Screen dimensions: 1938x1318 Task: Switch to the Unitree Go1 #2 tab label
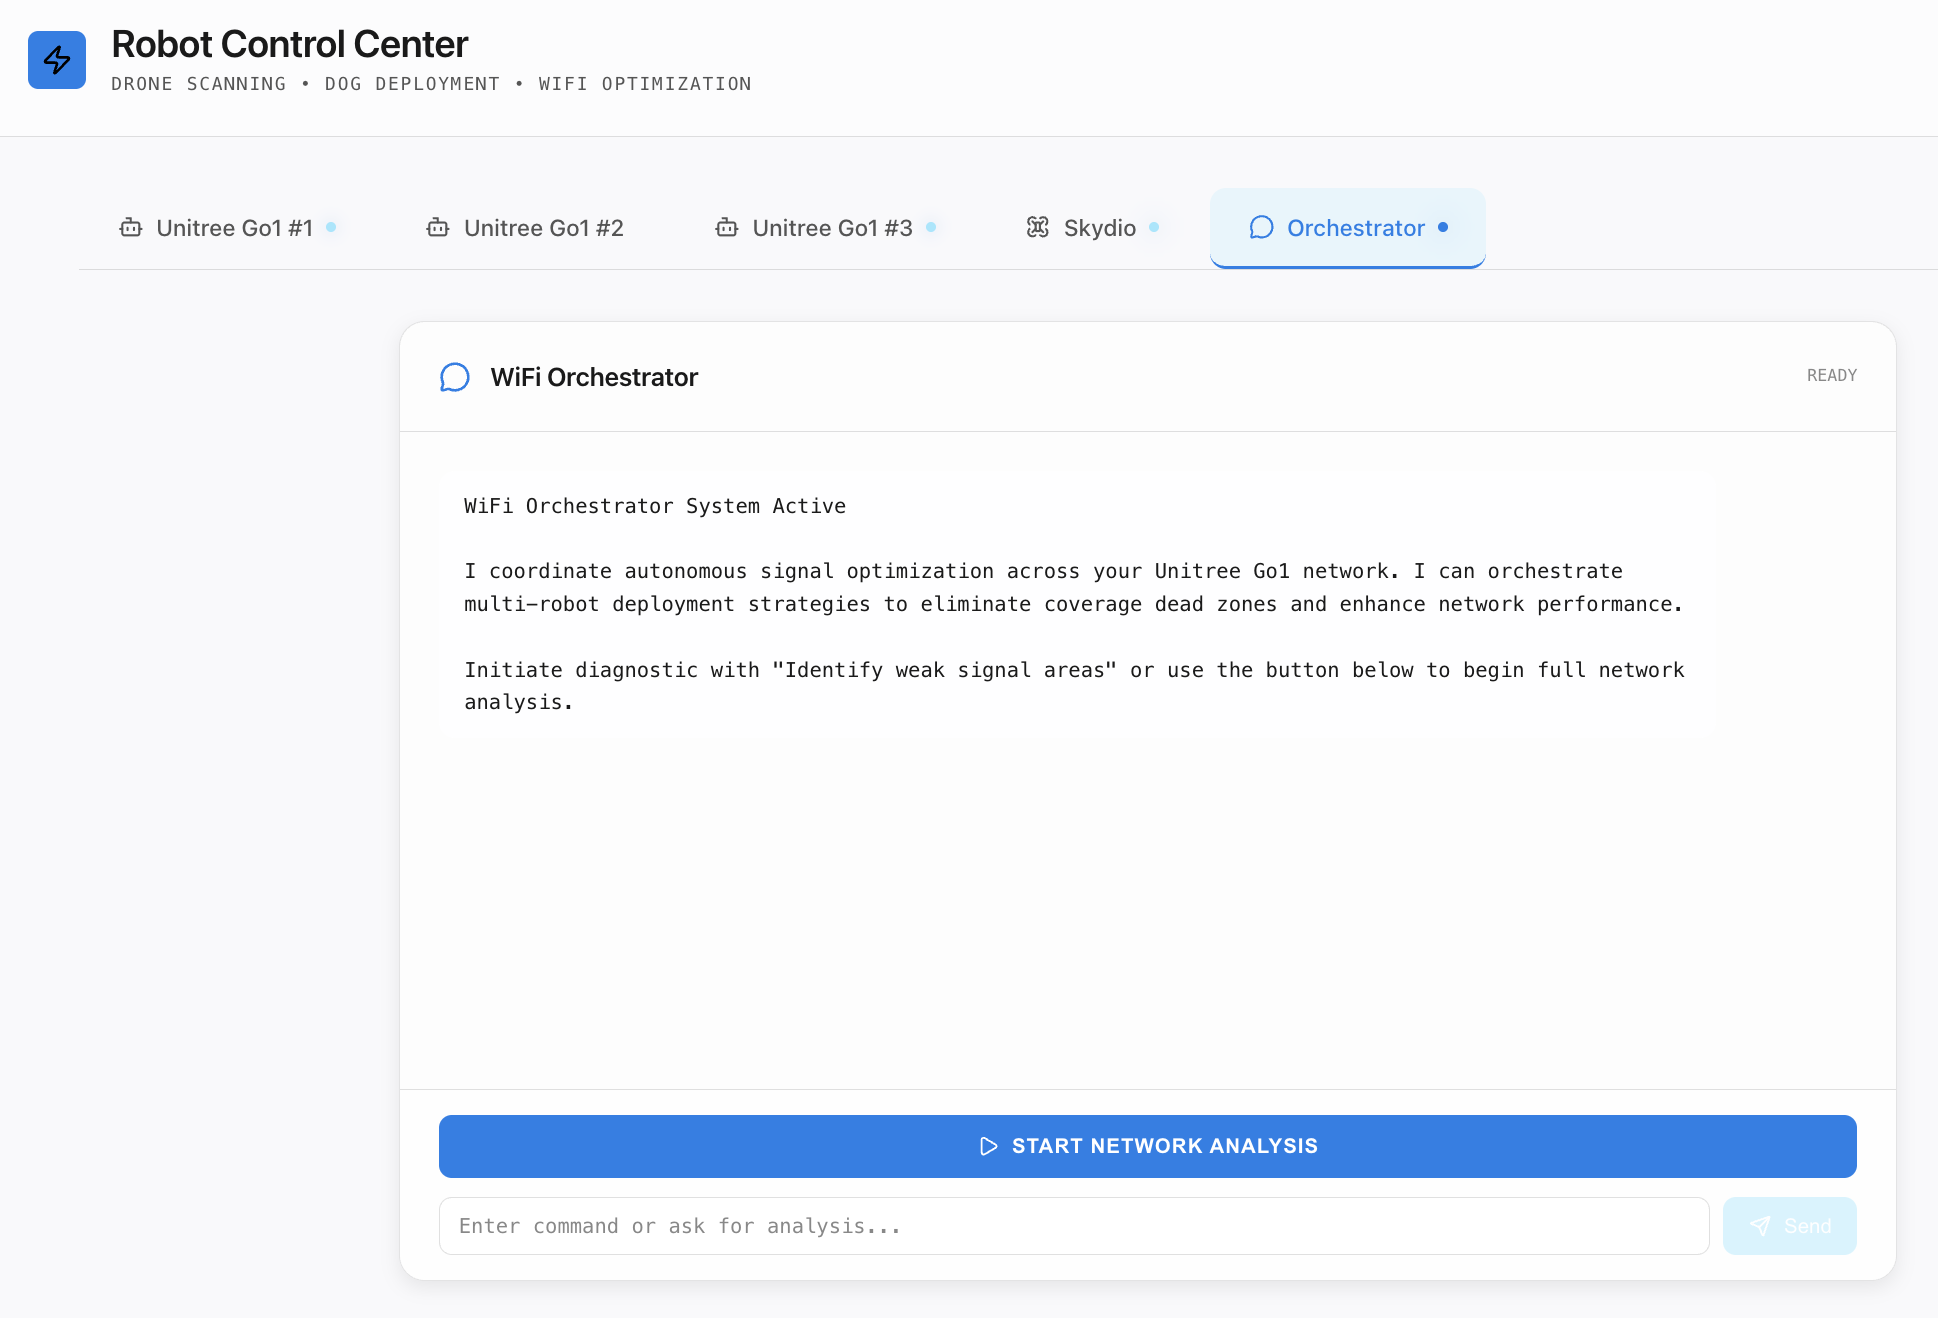(543, 228)
